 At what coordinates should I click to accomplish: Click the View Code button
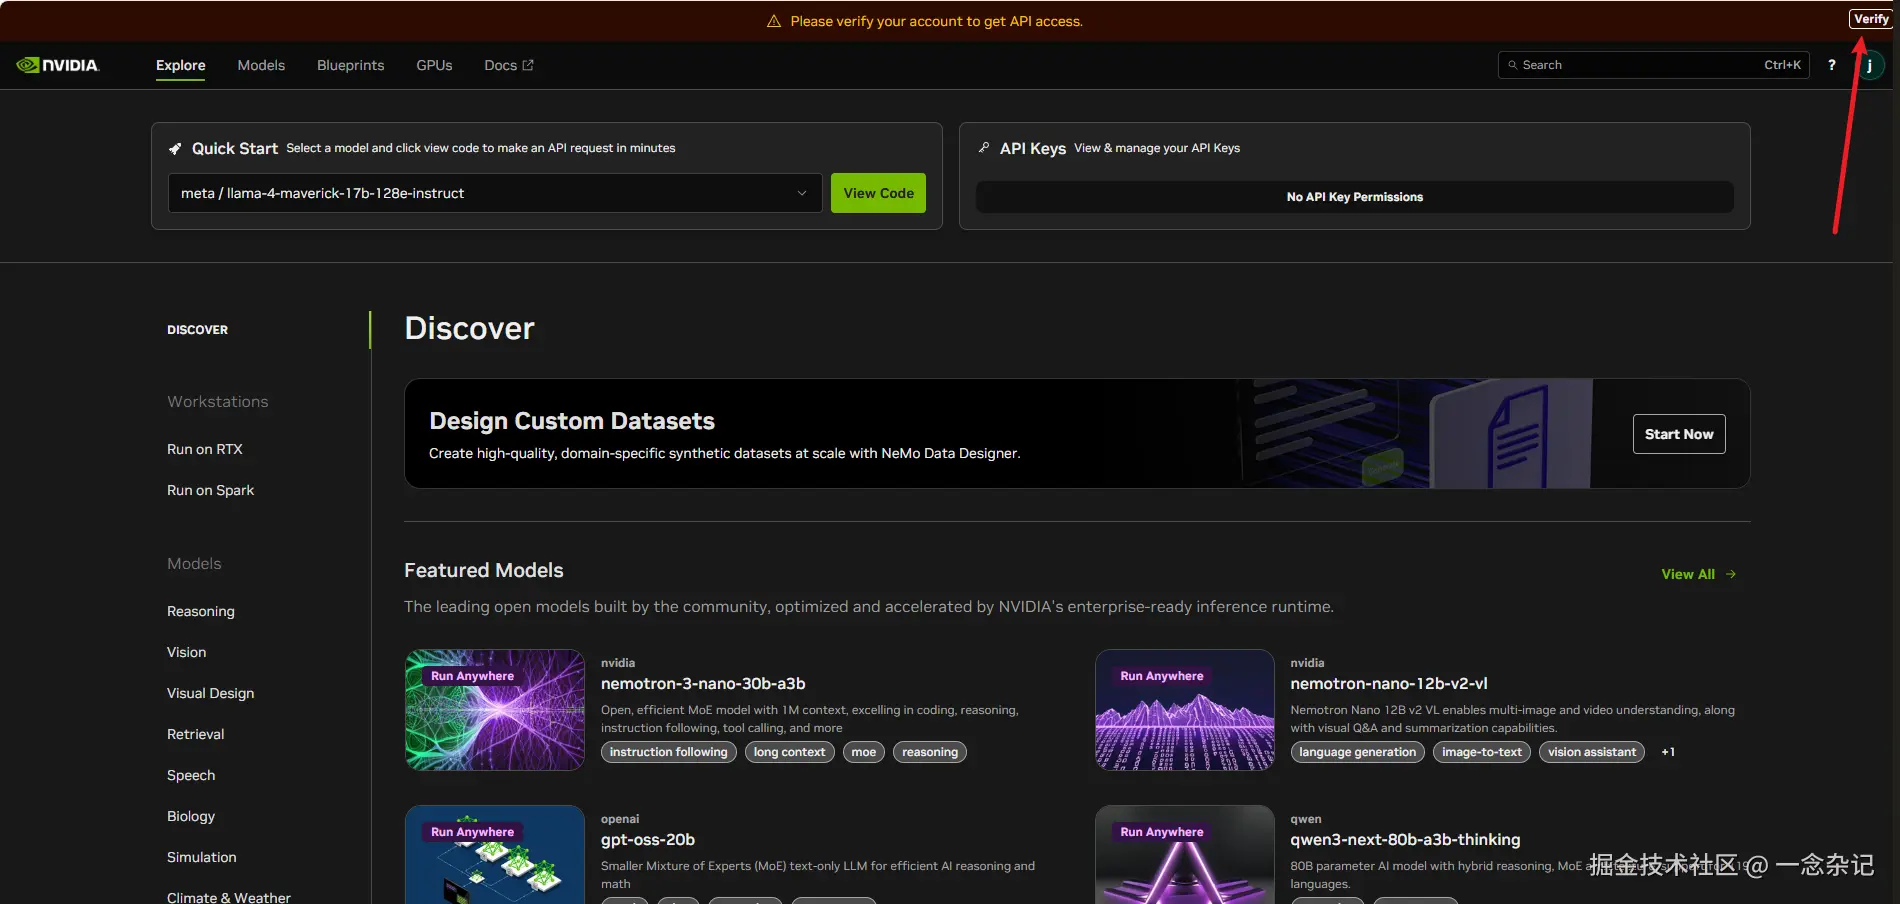coord(878,193)
